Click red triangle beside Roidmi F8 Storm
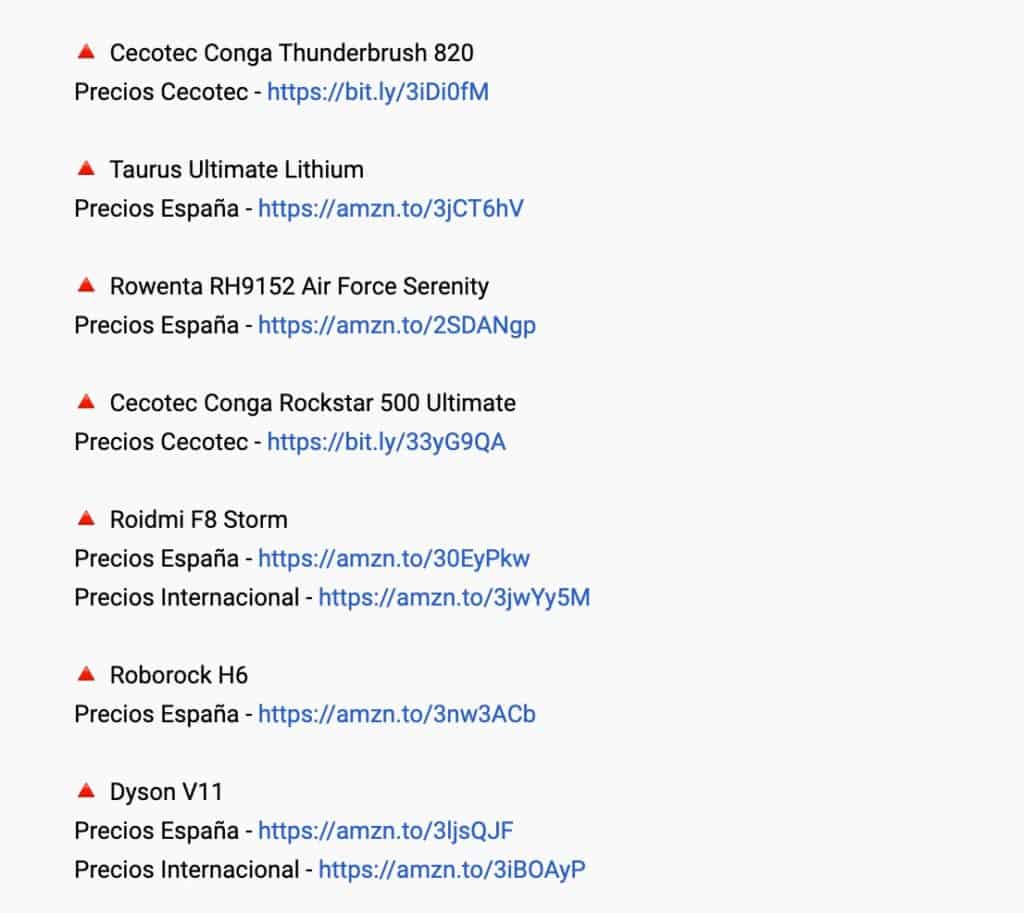The width and height of the screenshot is (1024, 913). click(x=86, y=519)
